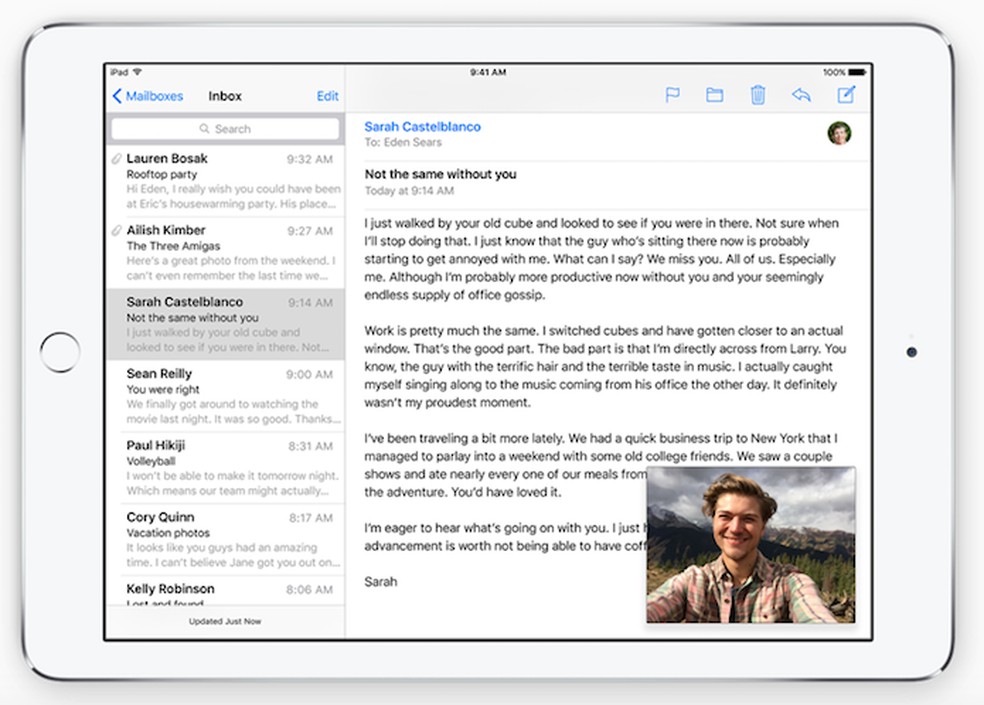Open Sarah Castelblanco's contact photo

840,133
